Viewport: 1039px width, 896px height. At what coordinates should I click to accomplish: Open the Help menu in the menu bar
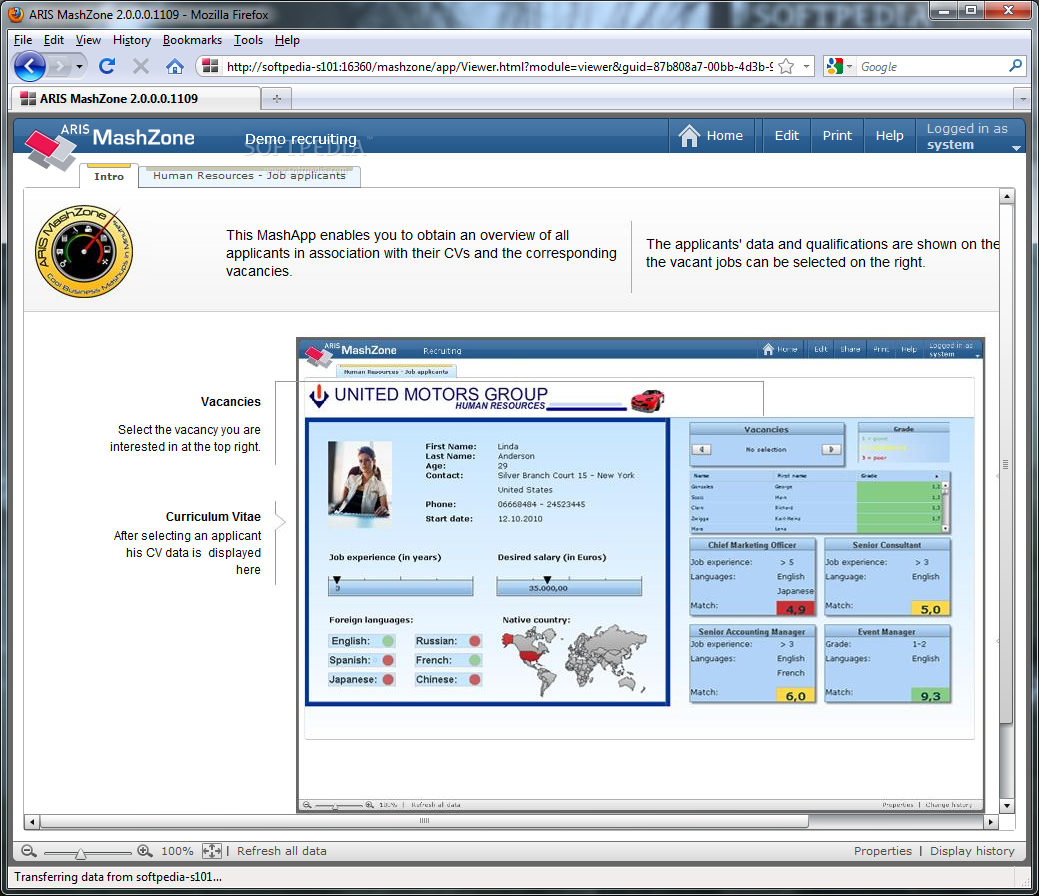[287, 40]
